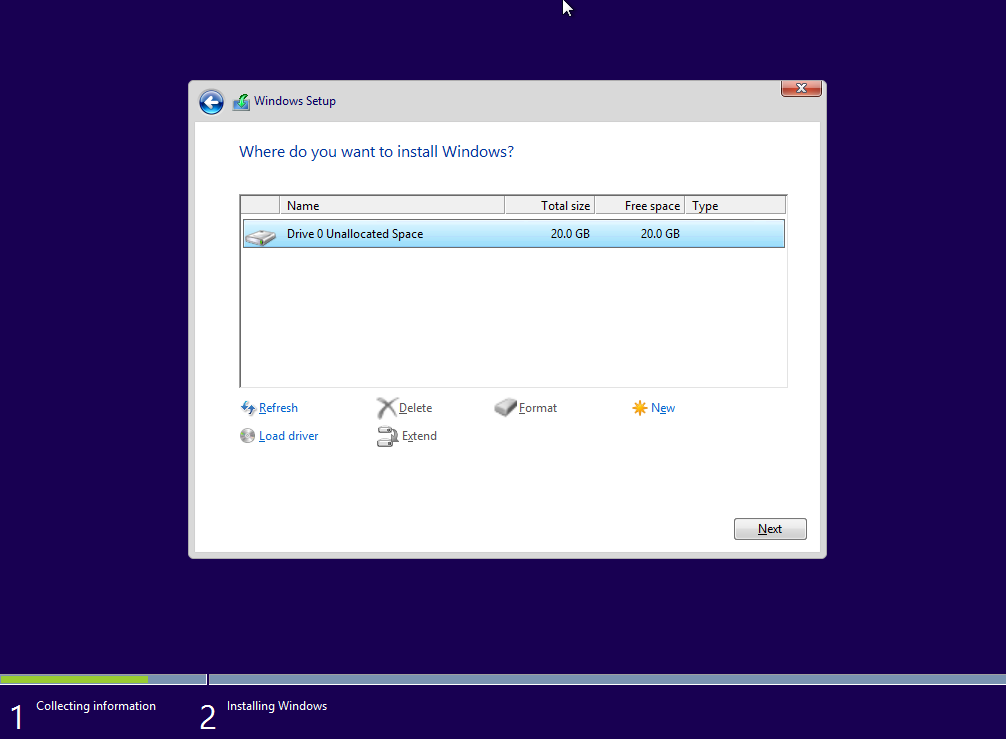Sort by the Name column header
The height and width of the screenshot is (739, 1007).
point(392,205)
